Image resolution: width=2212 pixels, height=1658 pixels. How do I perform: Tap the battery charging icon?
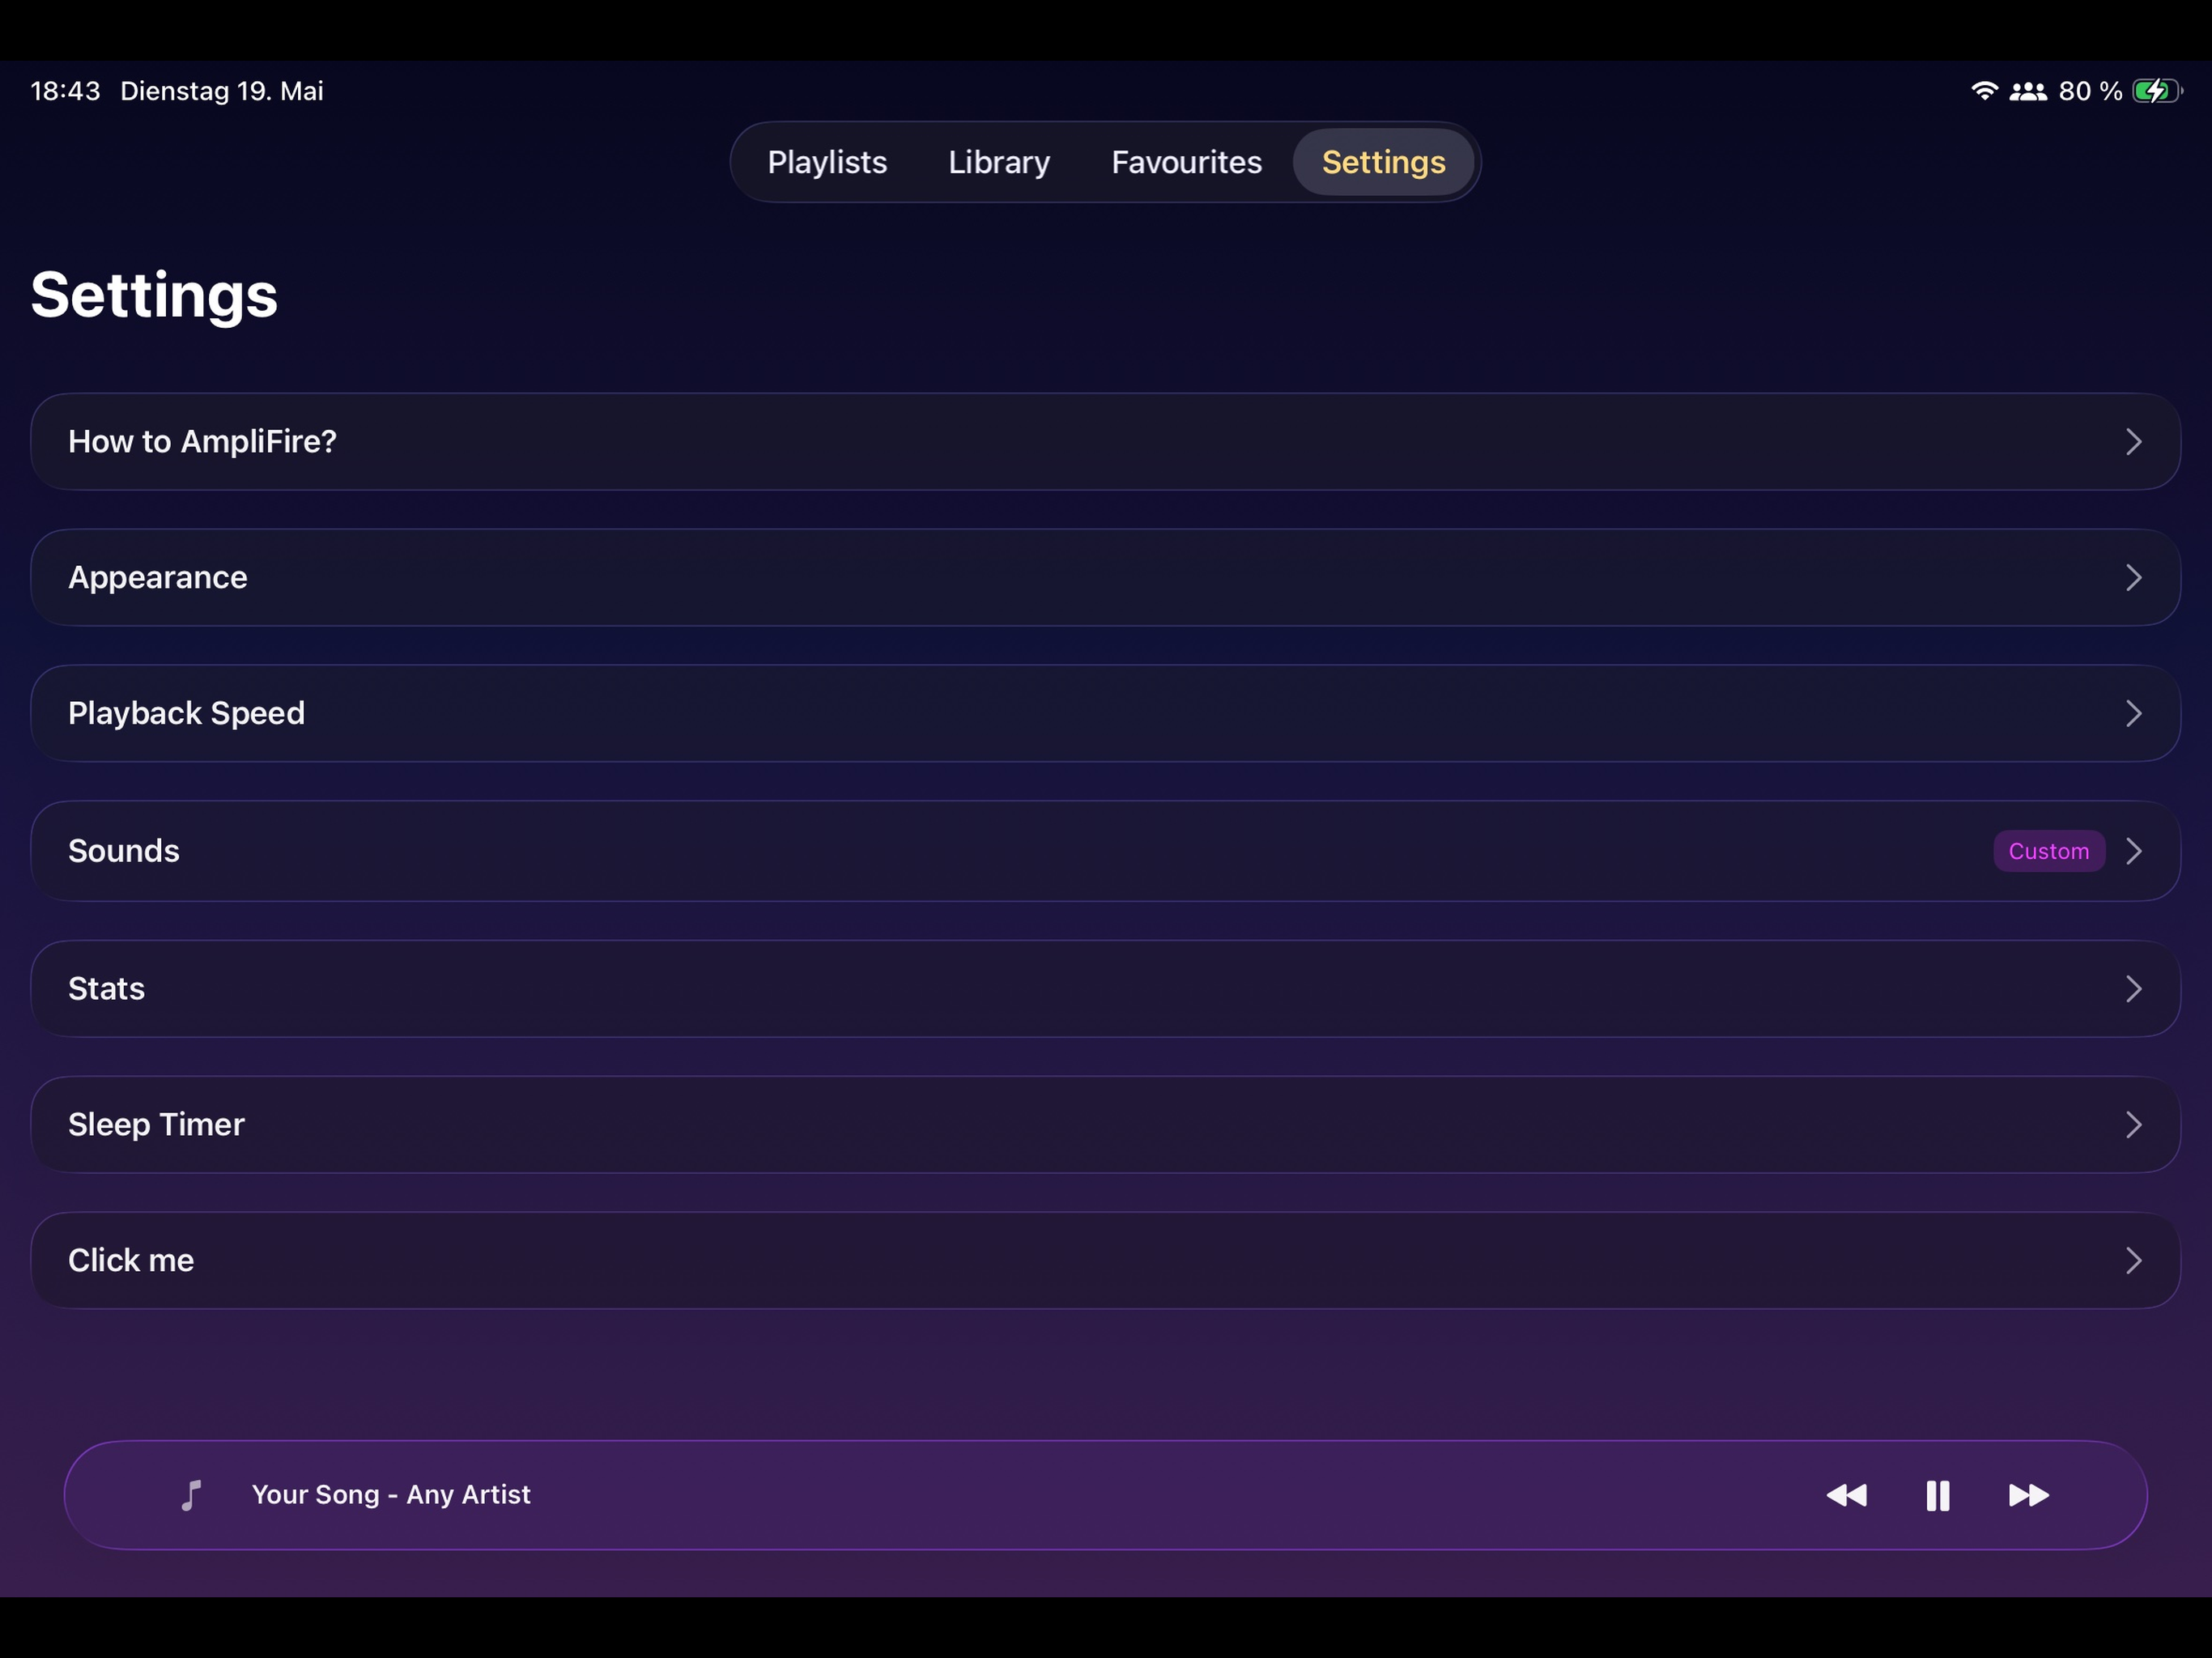click(2157, 91)
